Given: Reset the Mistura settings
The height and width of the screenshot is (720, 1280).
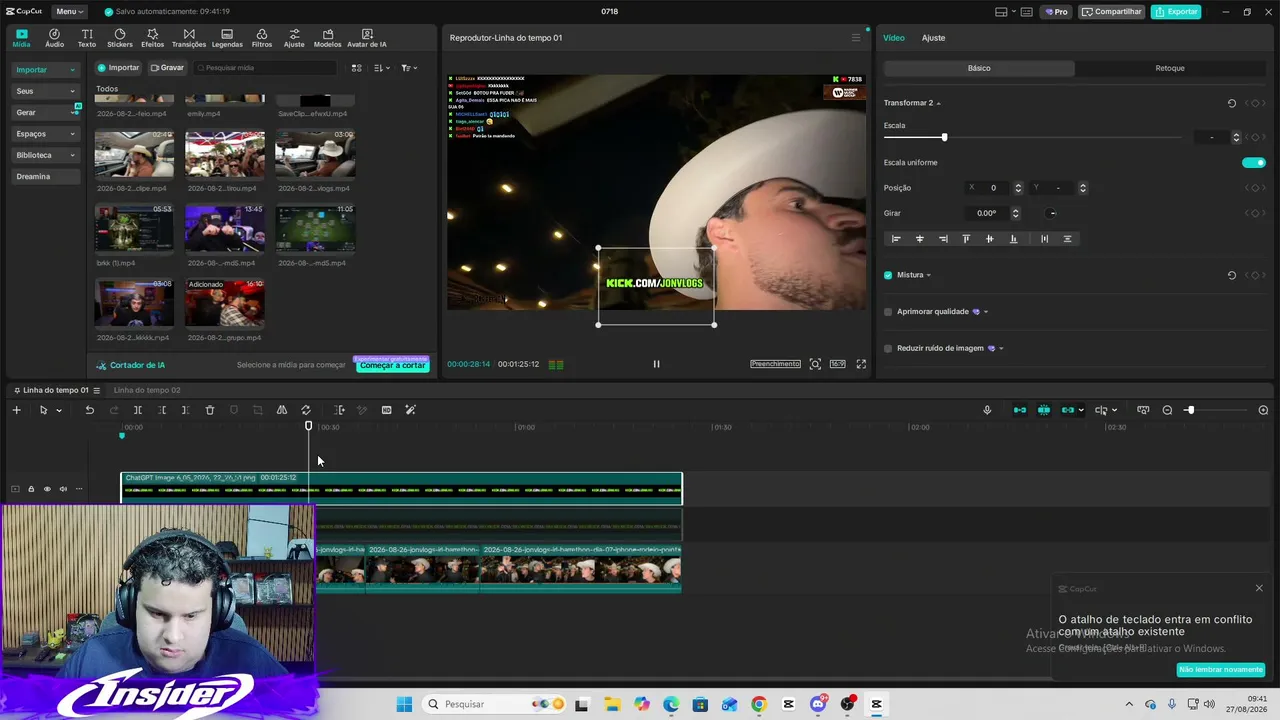Looking at the screenshot, I should click(x=1231, y=275).
